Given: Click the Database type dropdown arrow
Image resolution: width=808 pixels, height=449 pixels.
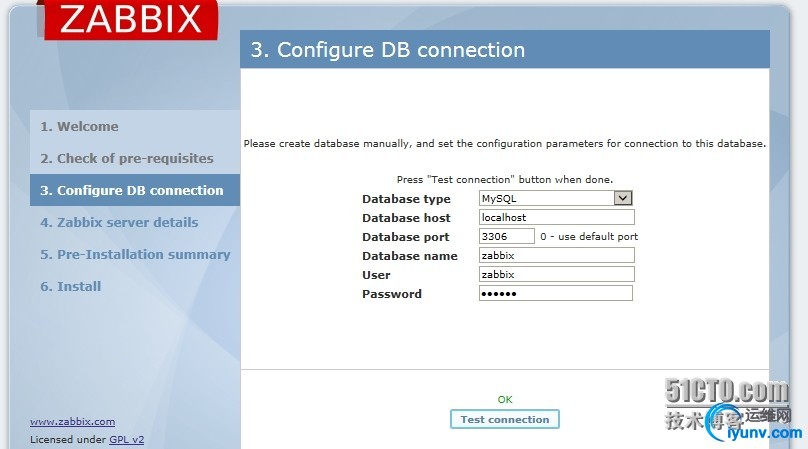Looking at the screenshot, I should pyautogui.click(x=623, y=199).
